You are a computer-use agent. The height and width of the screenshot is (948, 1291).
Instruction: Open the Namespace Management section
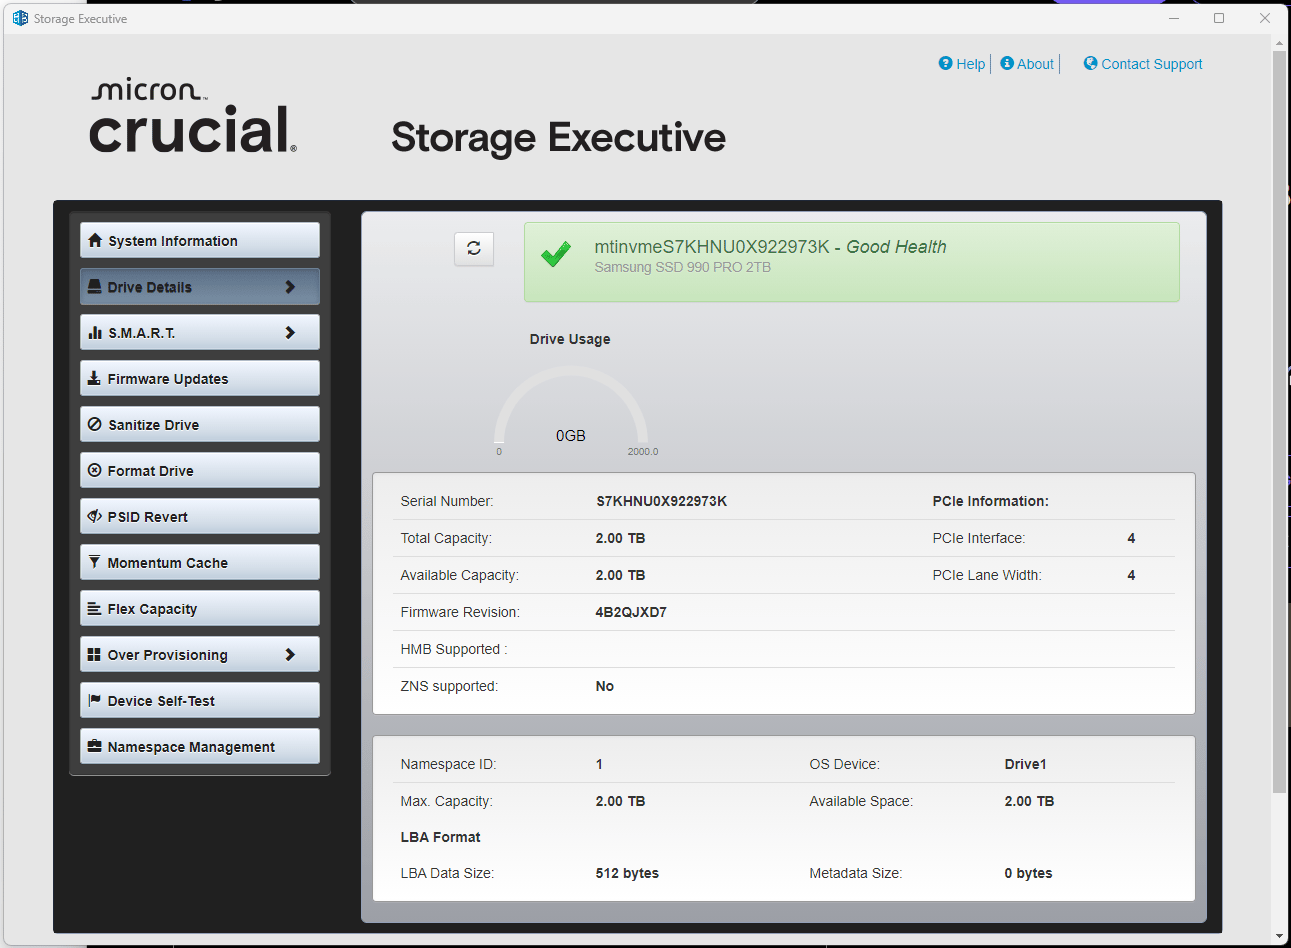[200, 746]
